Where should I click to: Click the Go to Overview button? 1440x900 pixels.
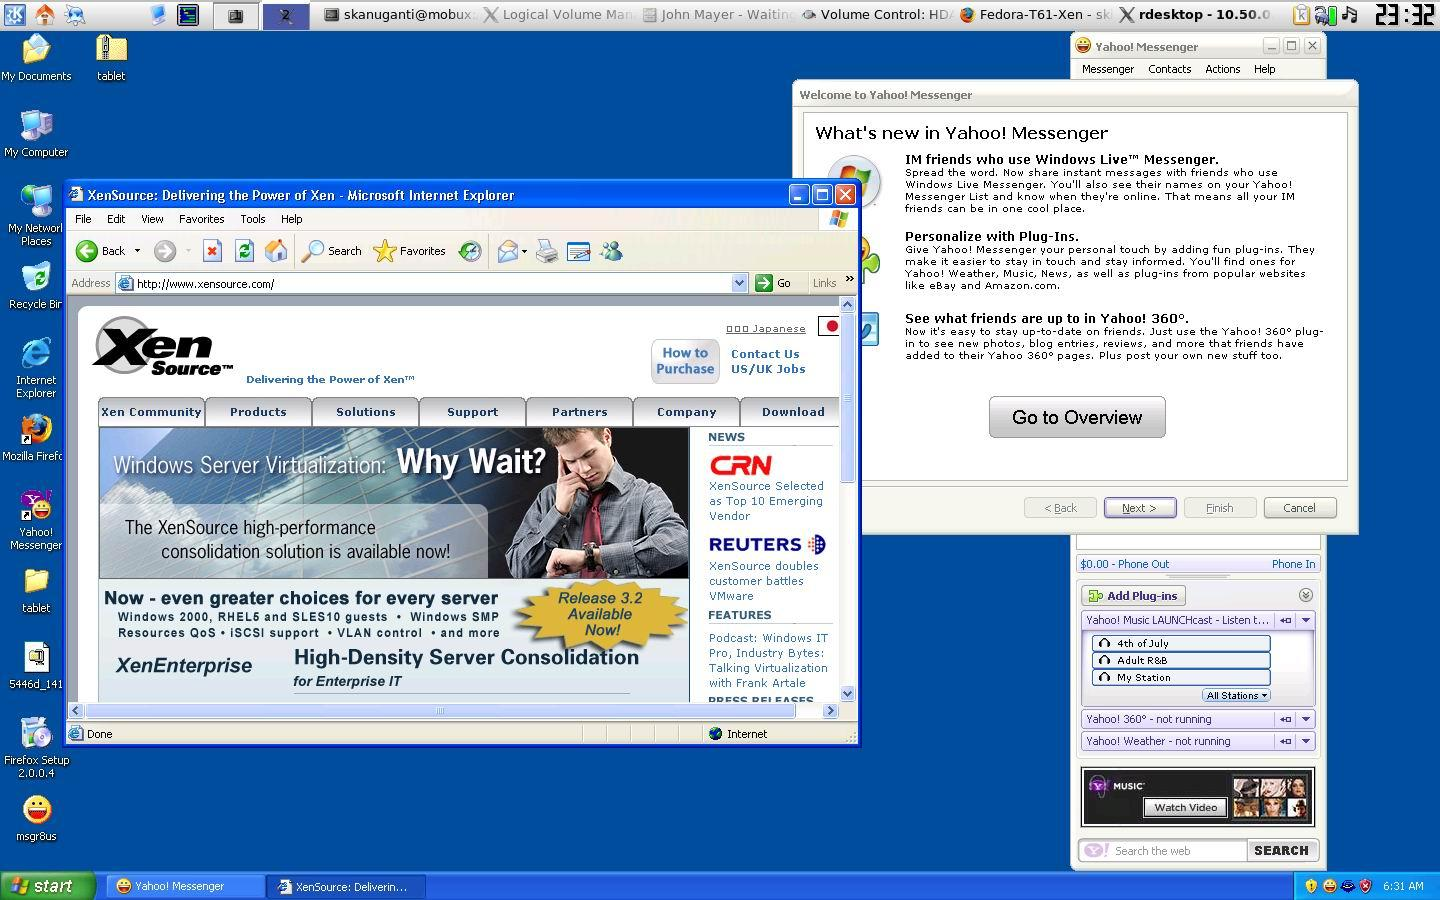[1077, 417]
